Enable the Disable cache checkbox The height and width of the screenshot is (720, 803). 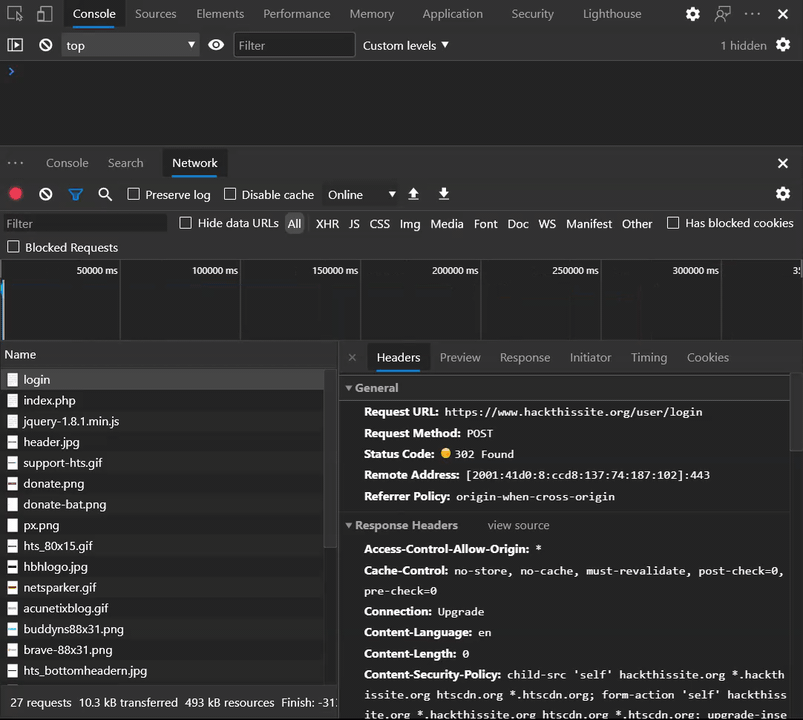tap(230, 194)
